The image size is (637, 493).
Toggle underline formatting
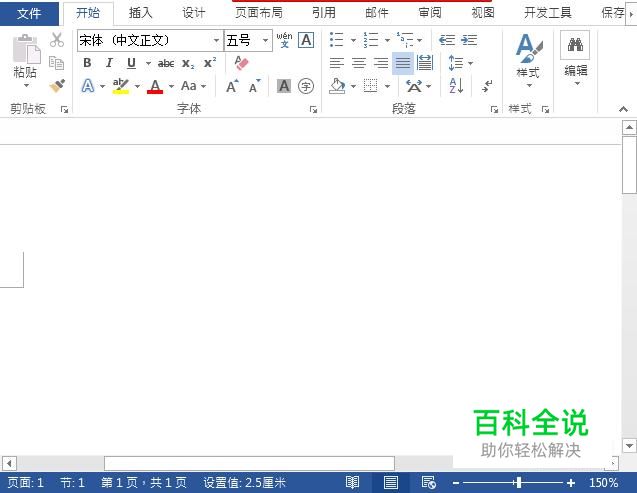(x=131, y=63)
